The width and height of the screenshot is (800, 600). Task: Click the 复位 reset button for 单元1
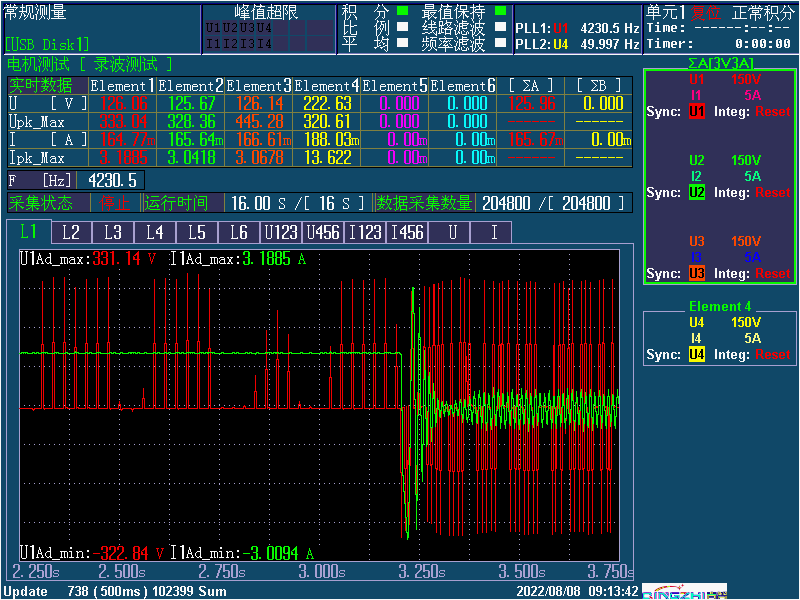706,12
